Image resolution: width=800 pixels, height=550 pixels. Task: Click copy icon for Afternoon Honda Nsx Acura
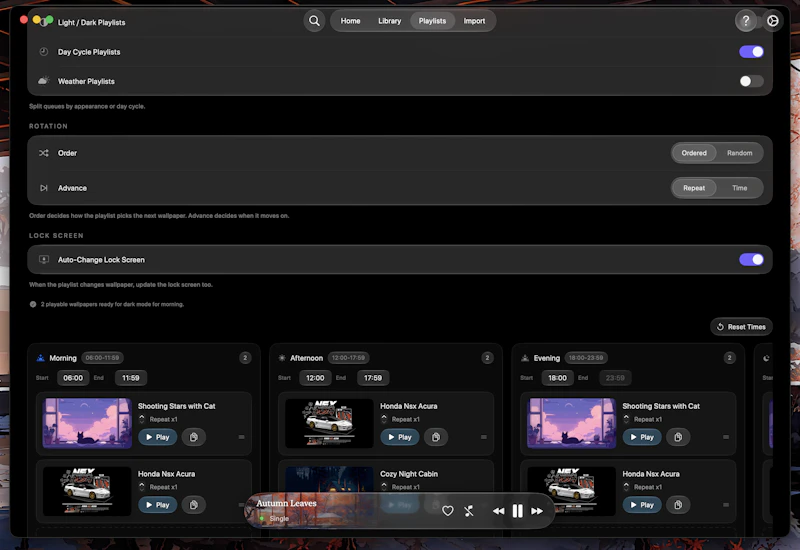[436, 437]
